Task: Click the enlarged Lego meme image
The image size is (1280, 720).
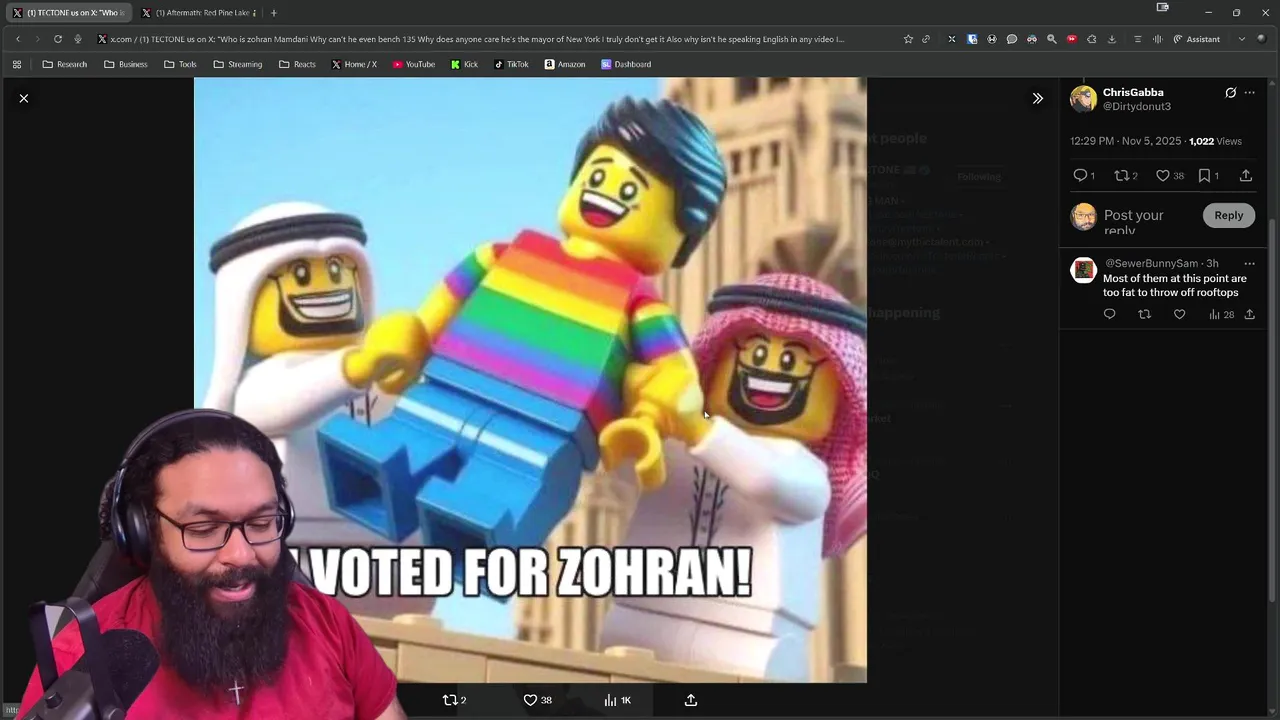Action: click(530, 380)
